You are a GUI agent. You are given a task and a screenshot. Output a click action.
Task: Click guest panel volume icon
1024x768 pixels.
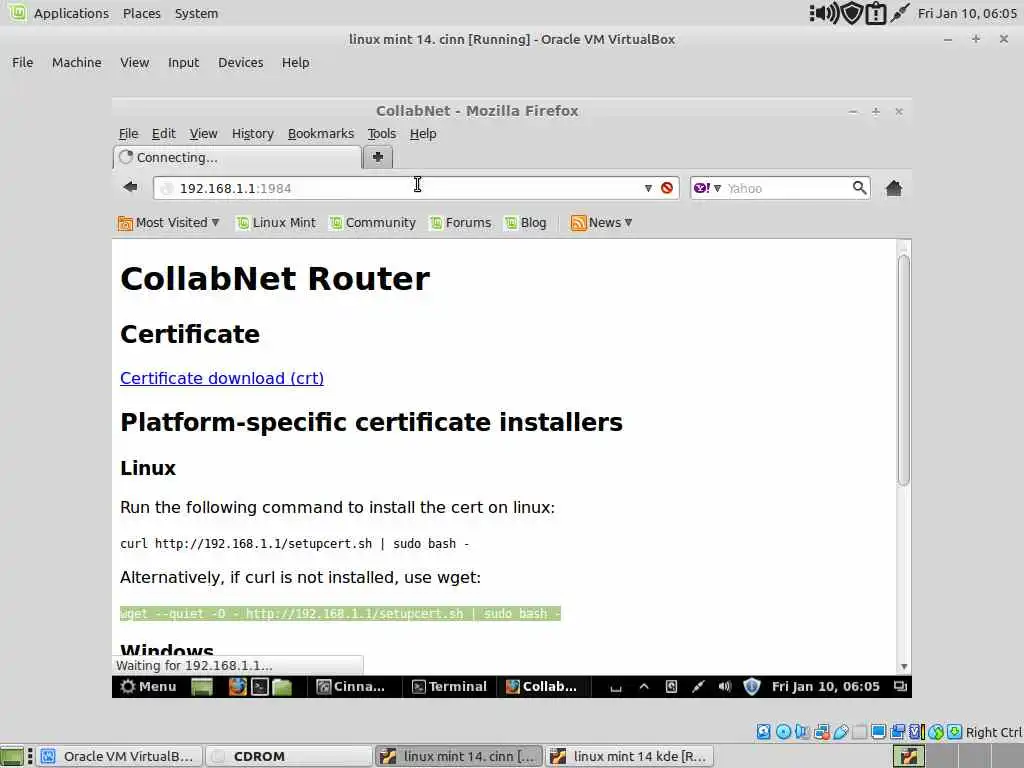point(724,686)
